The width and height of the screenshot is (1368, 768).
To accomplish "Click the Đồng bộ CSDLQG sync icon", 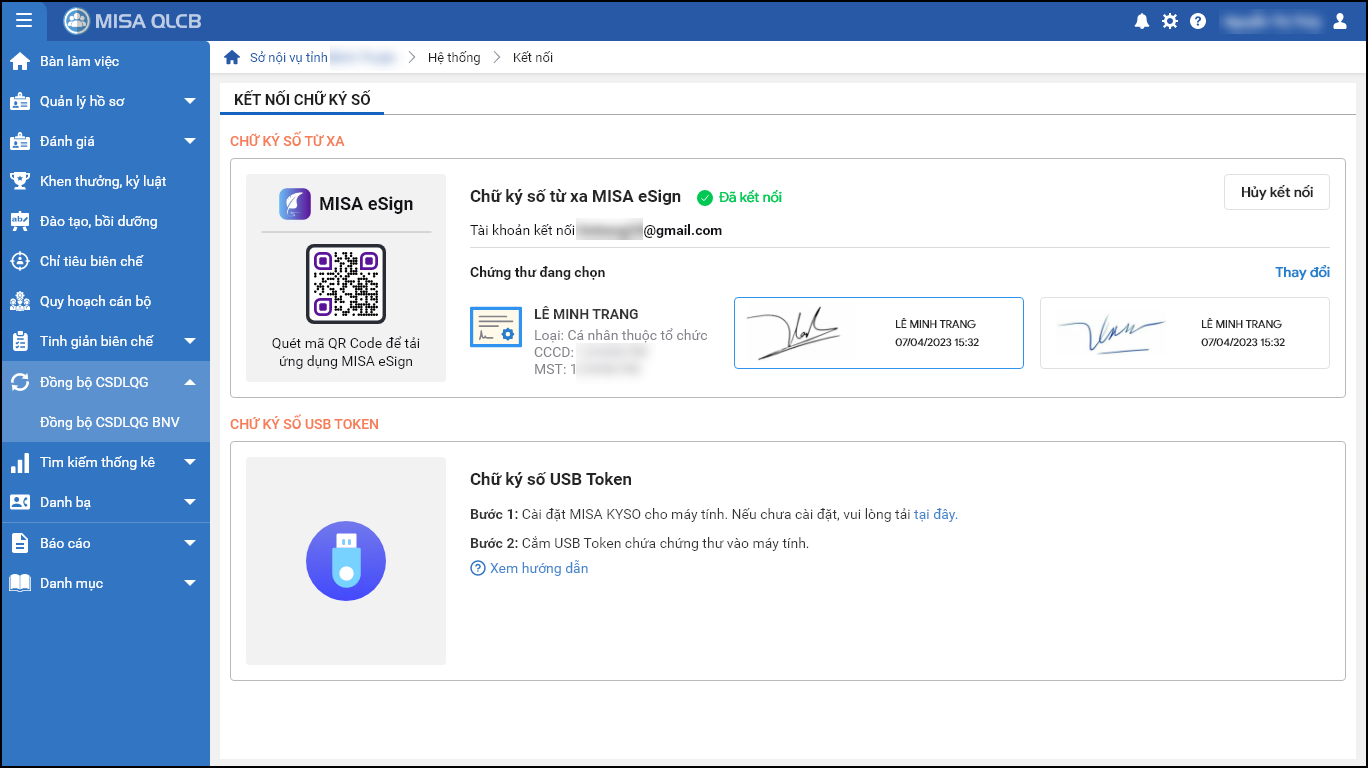I will pyautogui.click(x=20, y=382).
